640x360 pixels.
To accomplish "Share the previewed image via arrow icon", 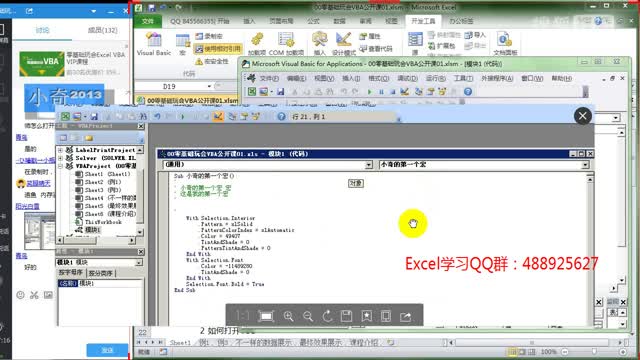I will pyautogui.click(x=405, y=316).
